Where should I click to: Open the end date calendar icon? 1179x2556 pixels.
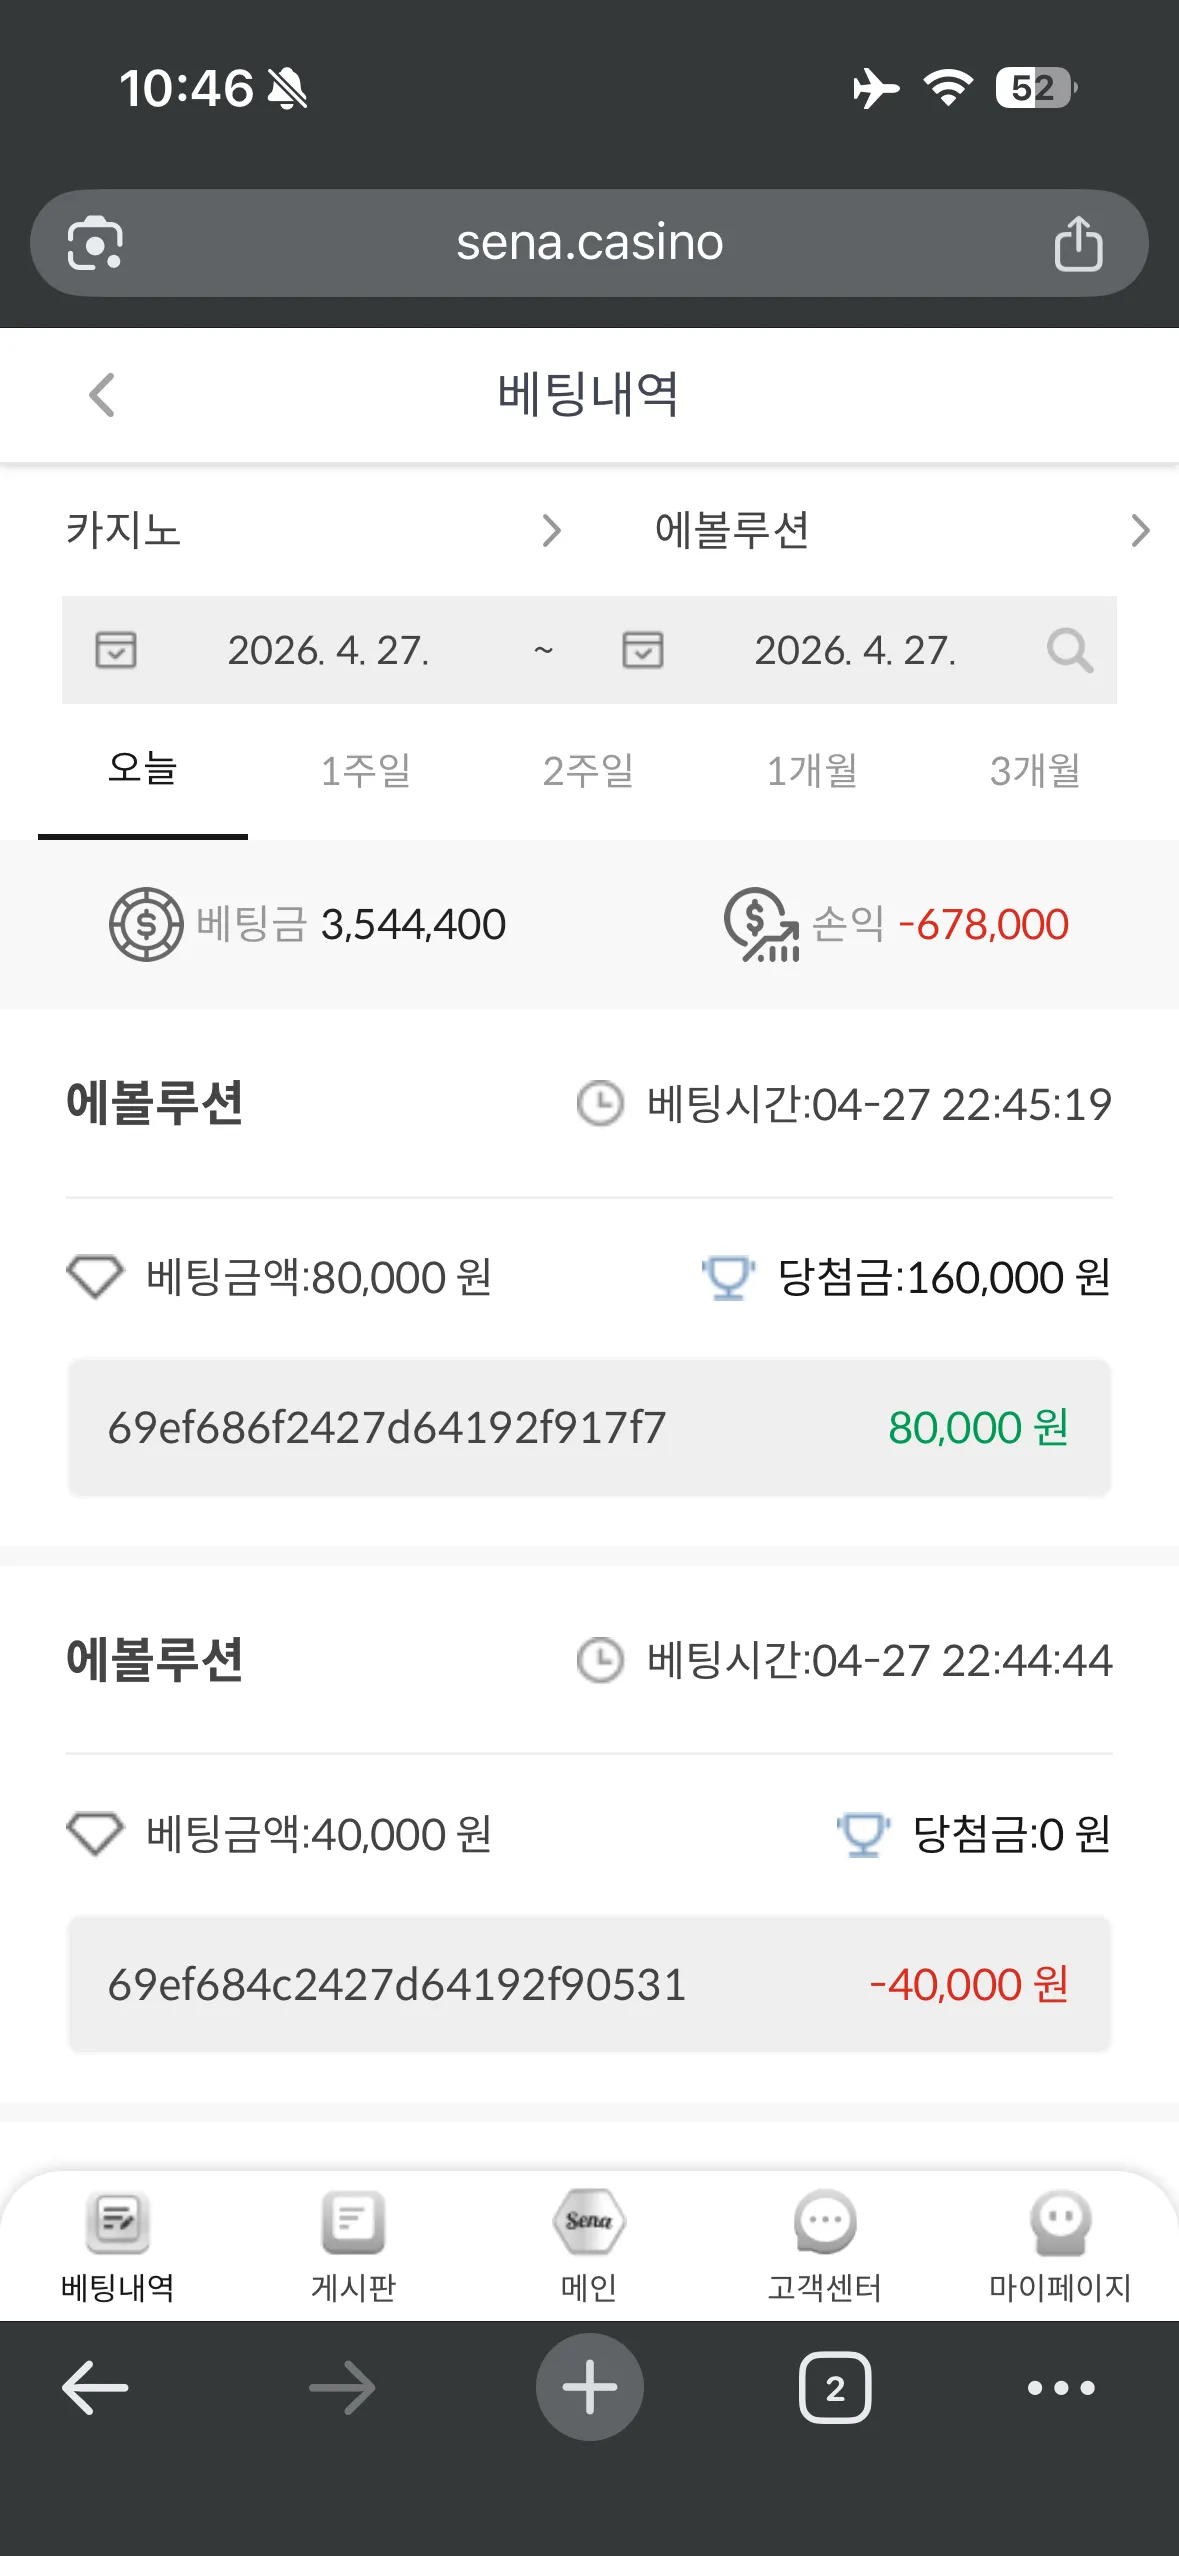643,650
